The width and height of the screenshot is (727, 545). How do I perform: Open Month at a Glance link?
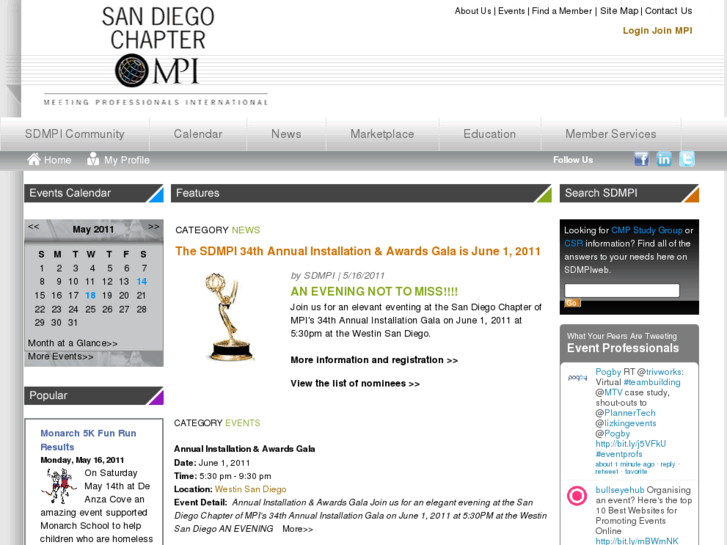[x=72, y=343]
